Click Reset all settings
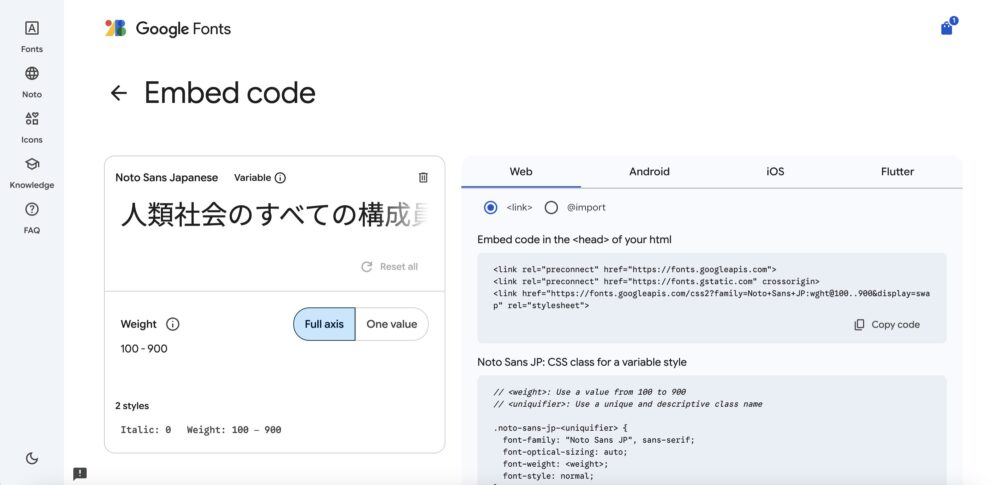Image resolution: width=1000 pixels, height=485 pixels. click(x=390, y=267)
